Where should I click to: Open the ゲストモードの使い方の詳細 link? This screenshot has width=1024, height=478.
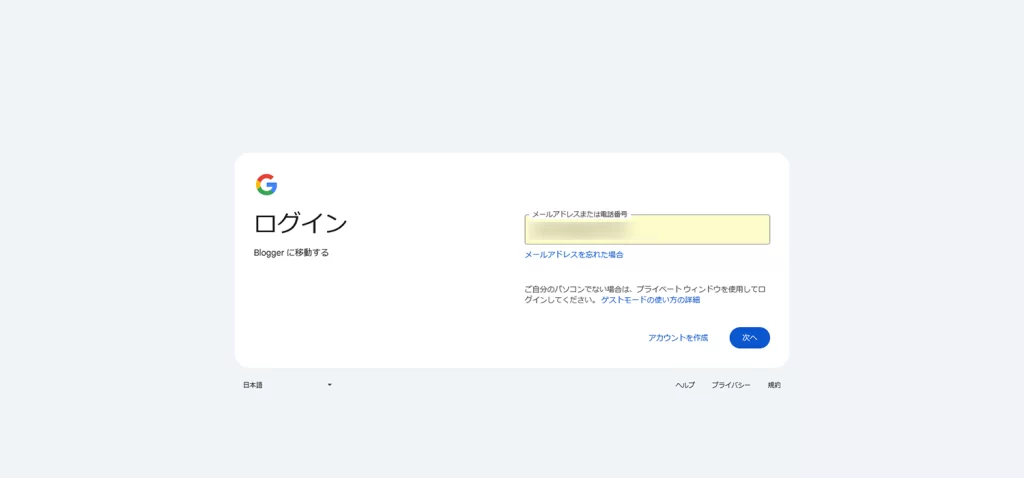650,300
